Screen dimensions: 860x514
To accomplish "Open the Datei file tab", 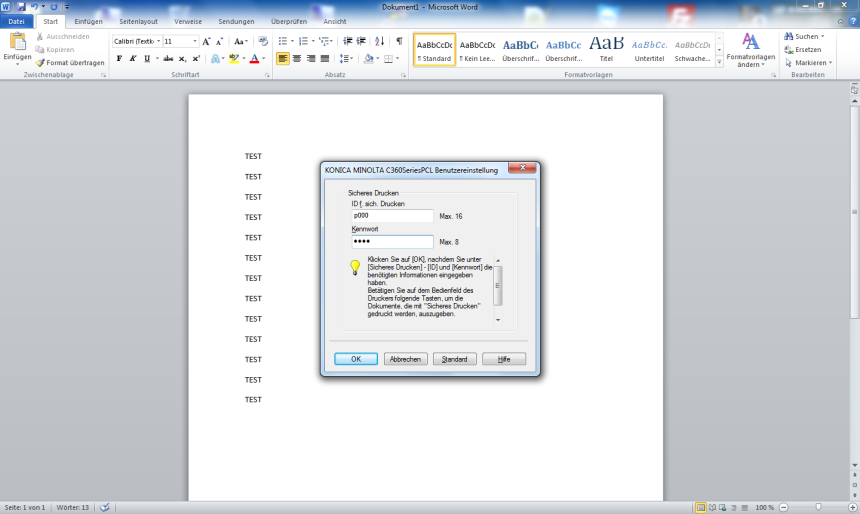I will 17,21.
